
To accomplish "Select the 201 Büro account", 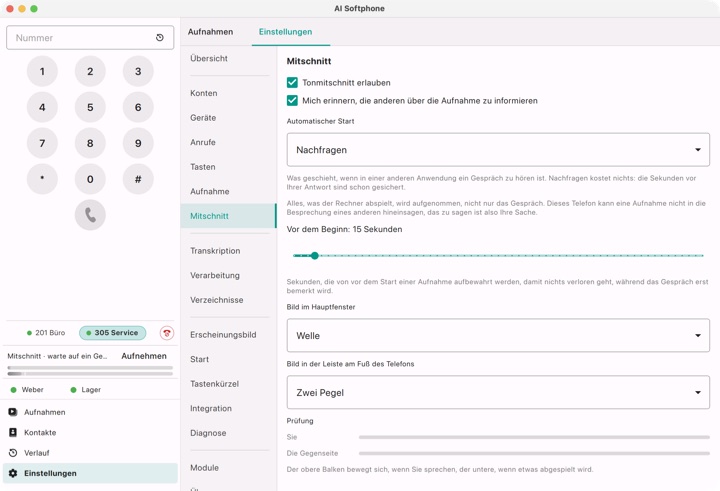I will point(46,333).
